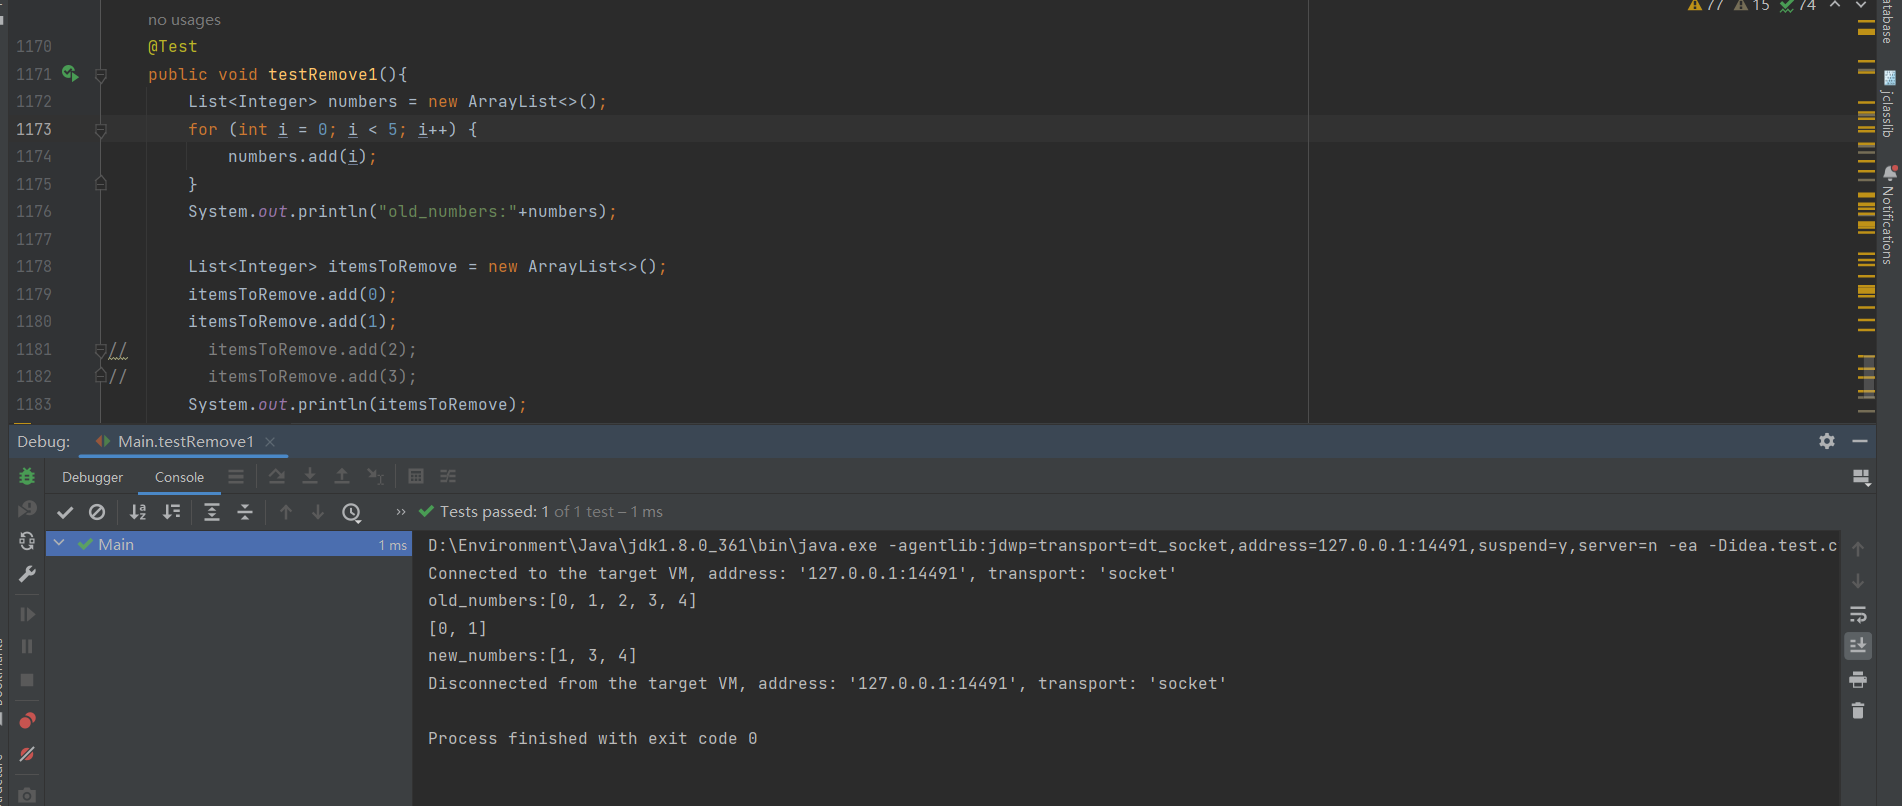Click the camera thread dump icon
This screenshot has height=806, width=1902.
[x=27, y=795]
